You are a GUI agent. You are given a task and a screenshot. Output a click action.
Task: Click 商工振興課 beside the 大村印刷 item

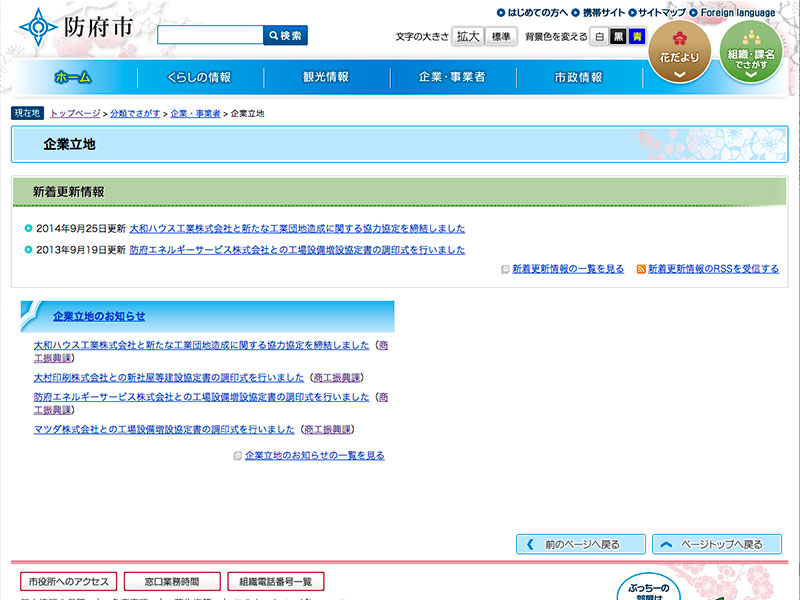coord(337,378)
